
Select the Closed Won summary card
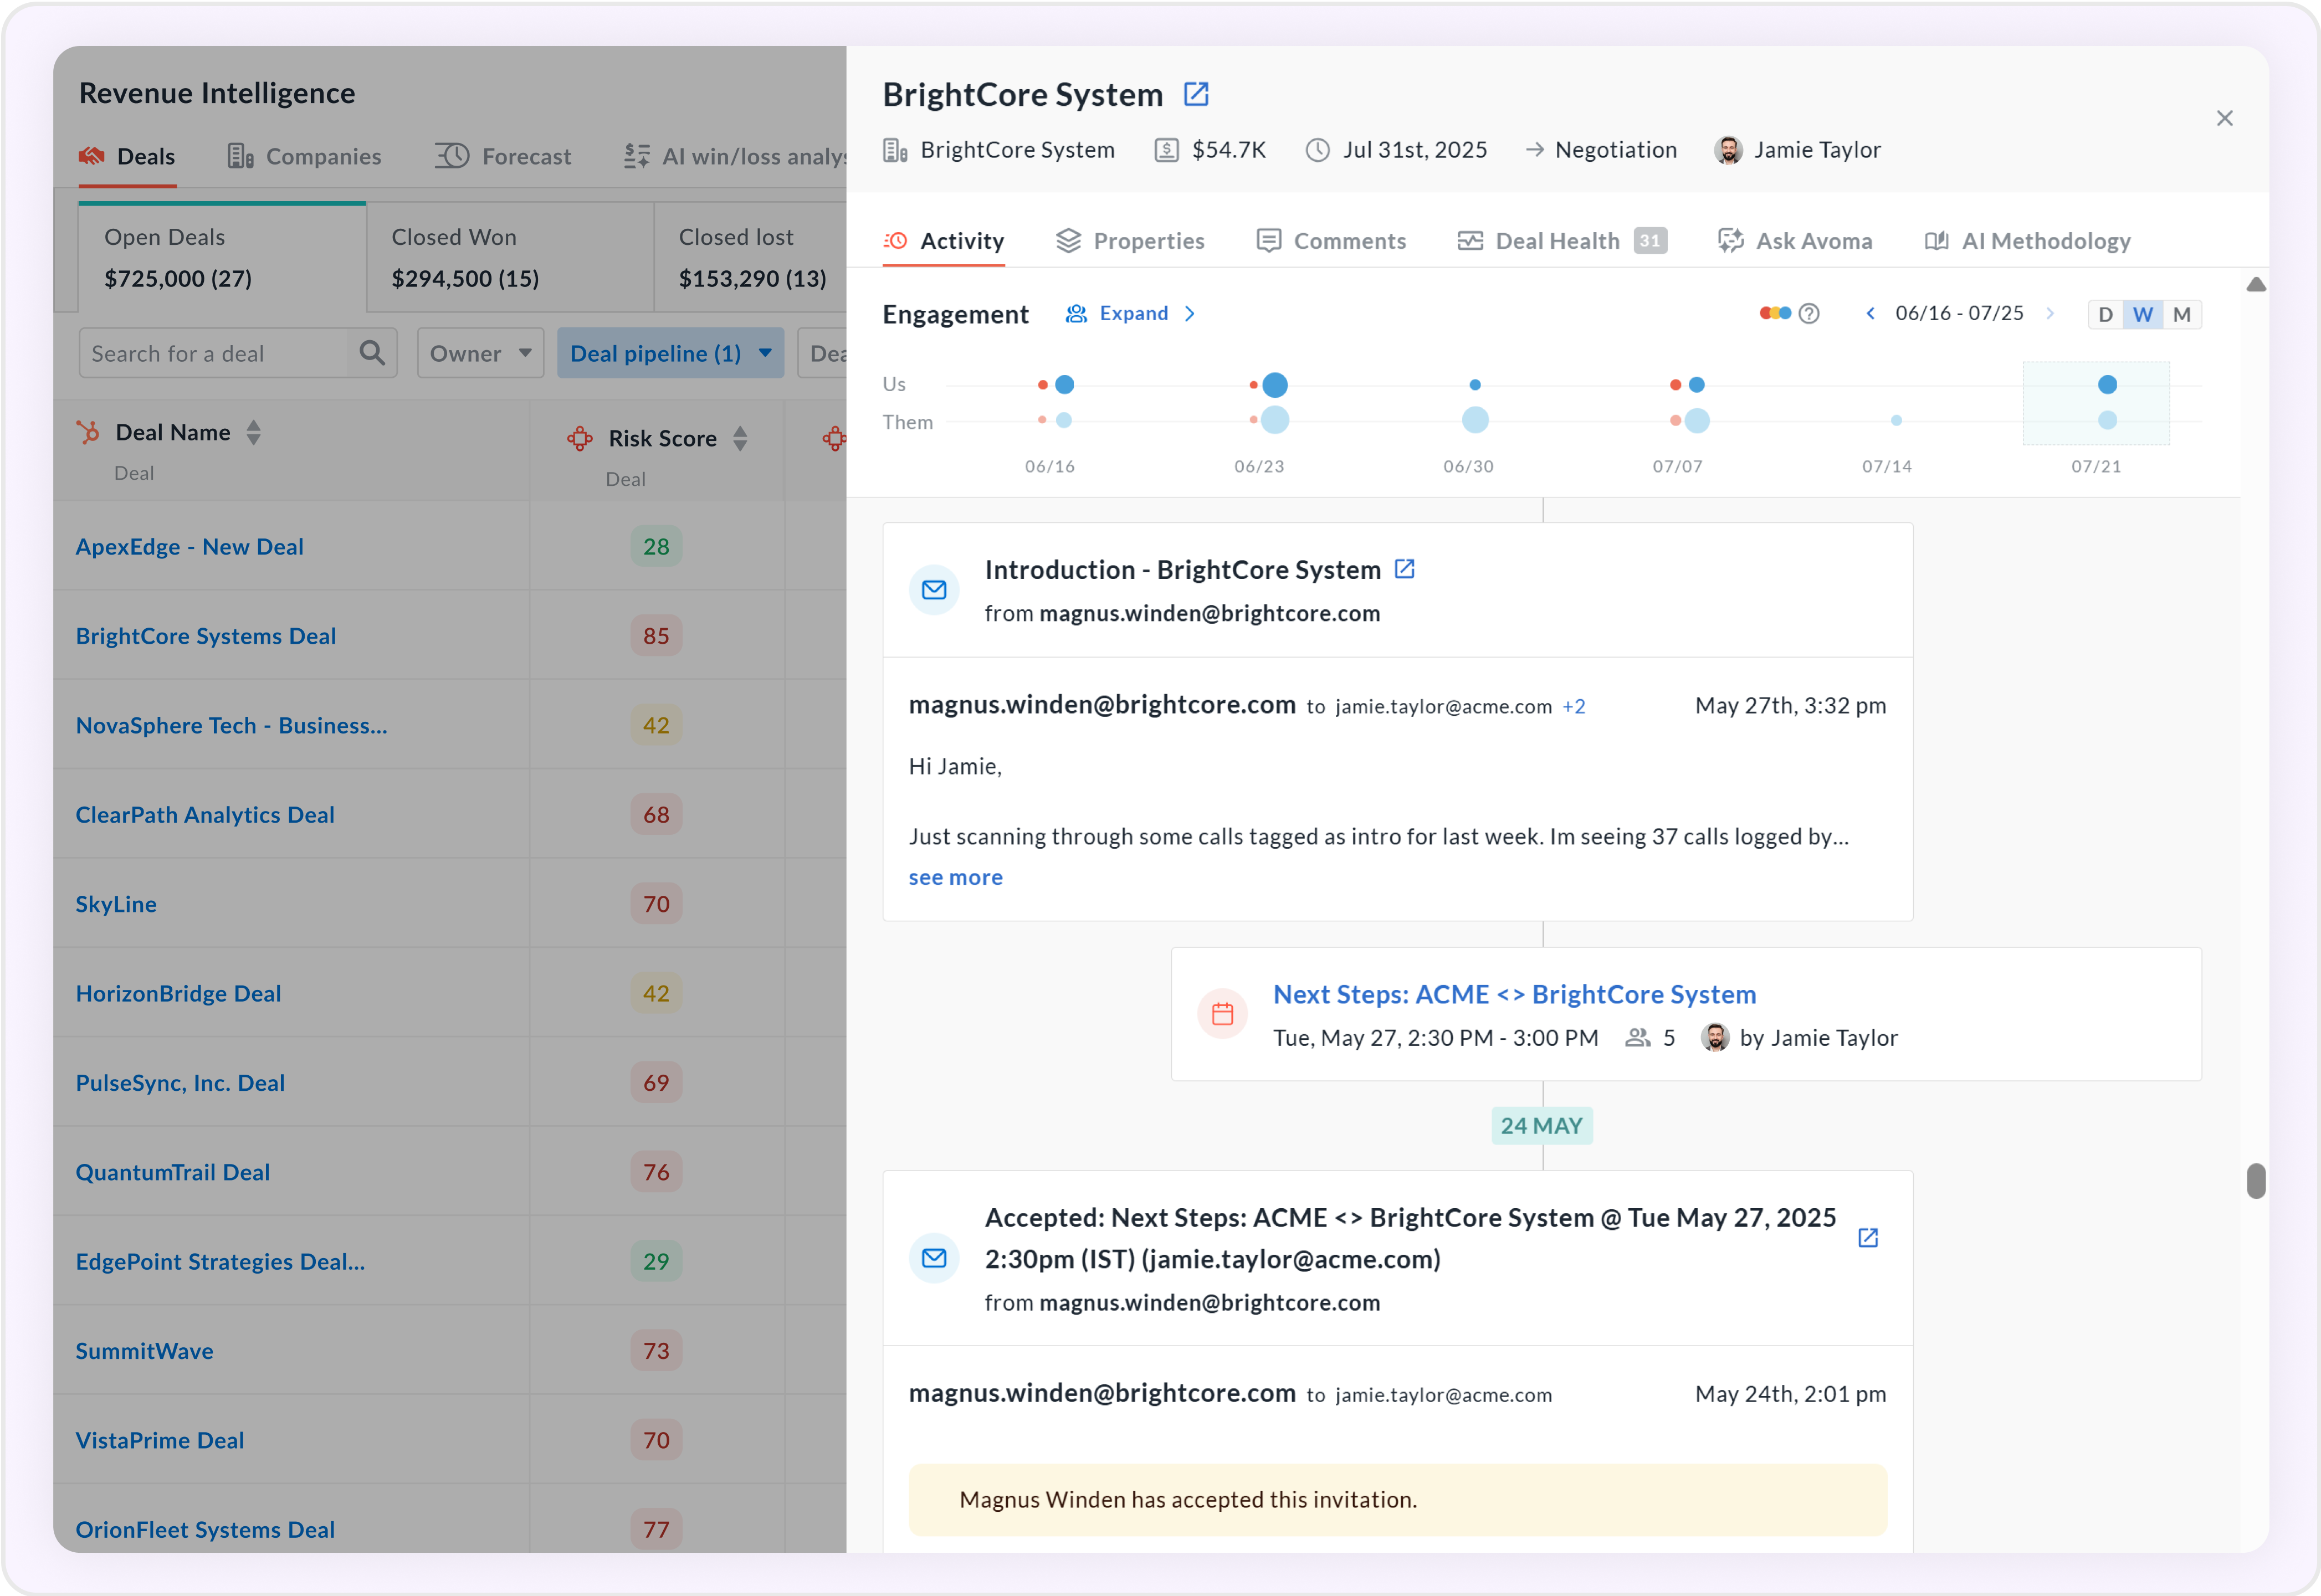[510, 258]
